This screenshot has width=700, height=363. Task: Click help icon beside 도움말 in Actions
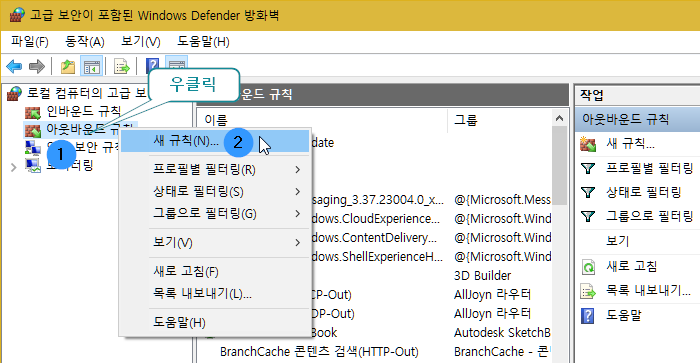[588, 316]
